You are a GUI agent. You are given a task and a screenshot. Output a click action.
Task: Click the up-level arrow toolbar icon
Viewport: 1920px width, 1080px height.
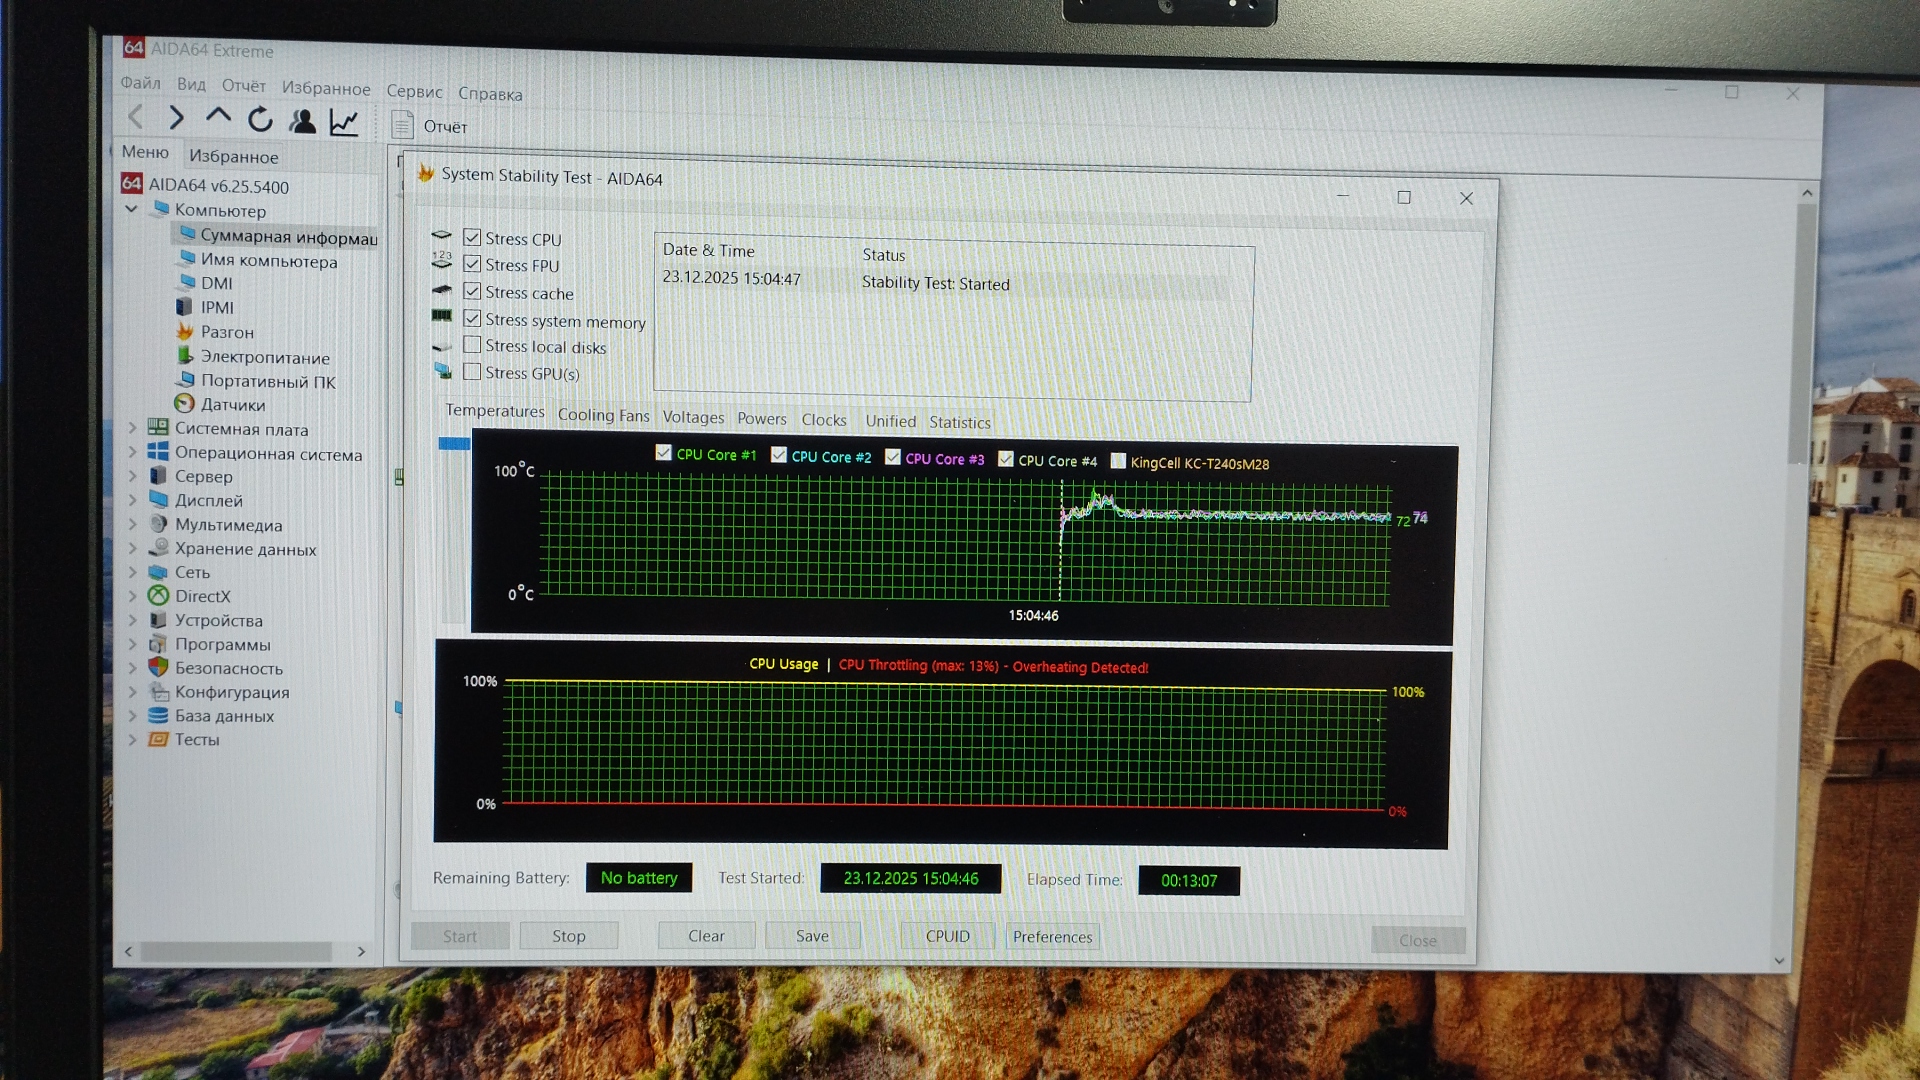coord(218,117)
